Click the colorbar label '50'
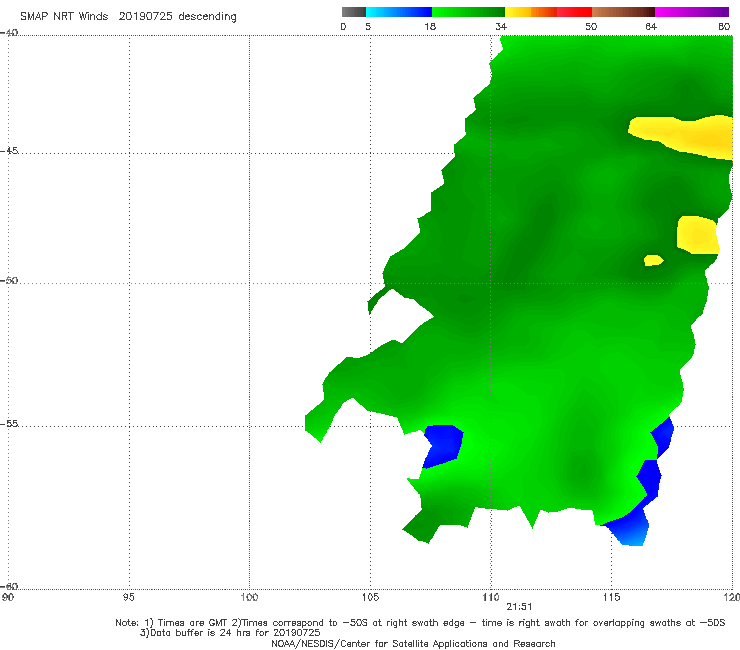740x650 pixels. (591, 26)
